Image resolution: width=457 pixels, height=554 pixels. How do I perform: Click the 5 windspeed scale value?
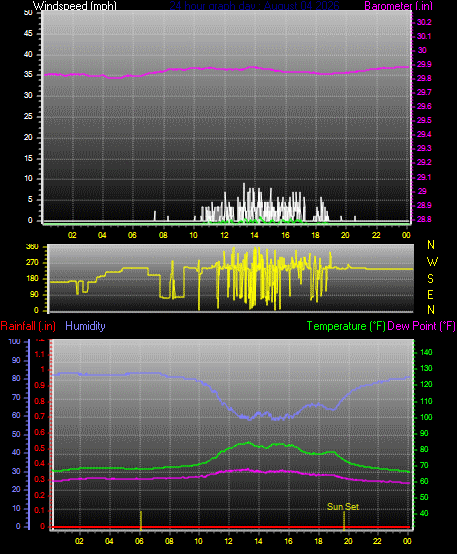(x=30, y=200)
